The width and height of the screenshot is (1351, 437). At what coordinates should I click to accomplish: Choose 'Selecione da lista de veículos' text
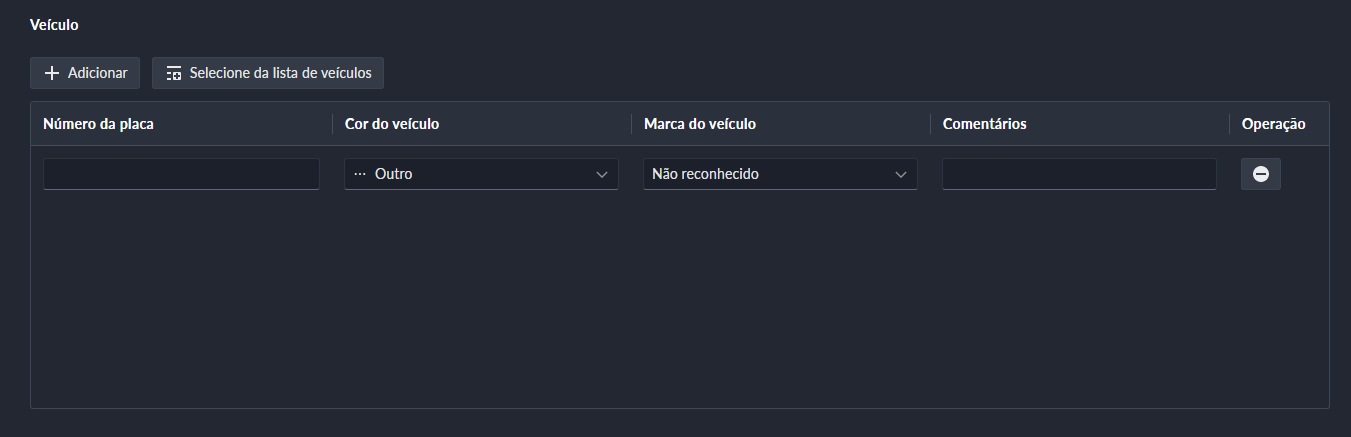[x=280, y=73]
